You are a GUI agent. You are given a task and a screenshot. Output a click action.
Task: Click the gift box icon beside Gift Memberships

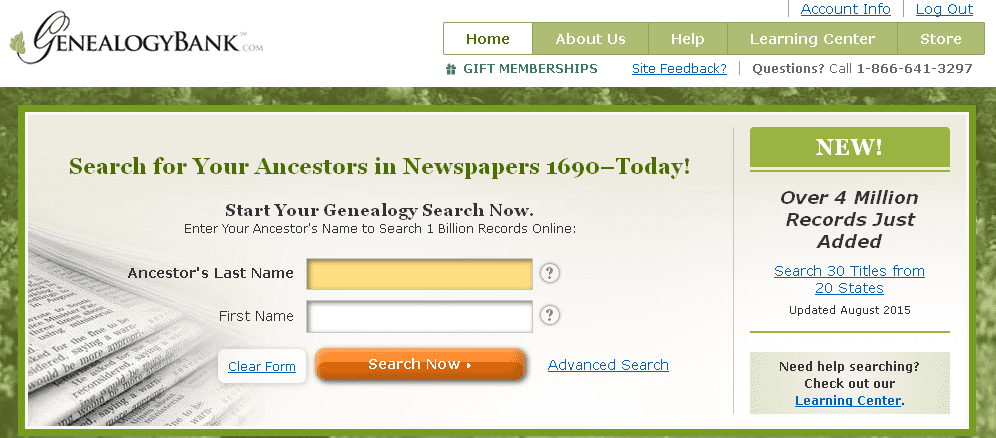(451, 69)
